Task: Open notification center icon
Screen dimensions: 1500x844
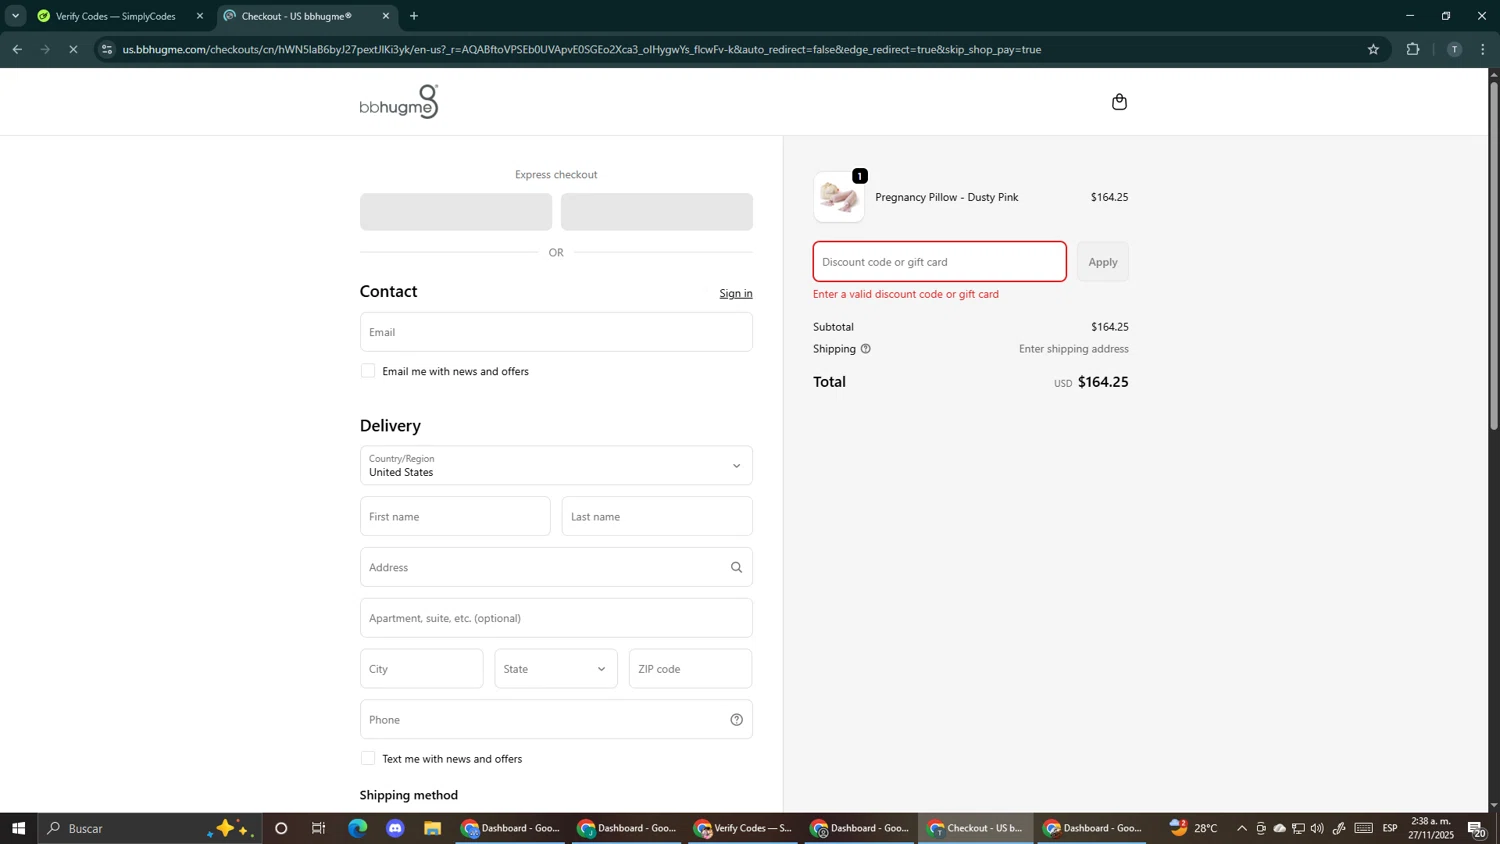Action: 1476,828
